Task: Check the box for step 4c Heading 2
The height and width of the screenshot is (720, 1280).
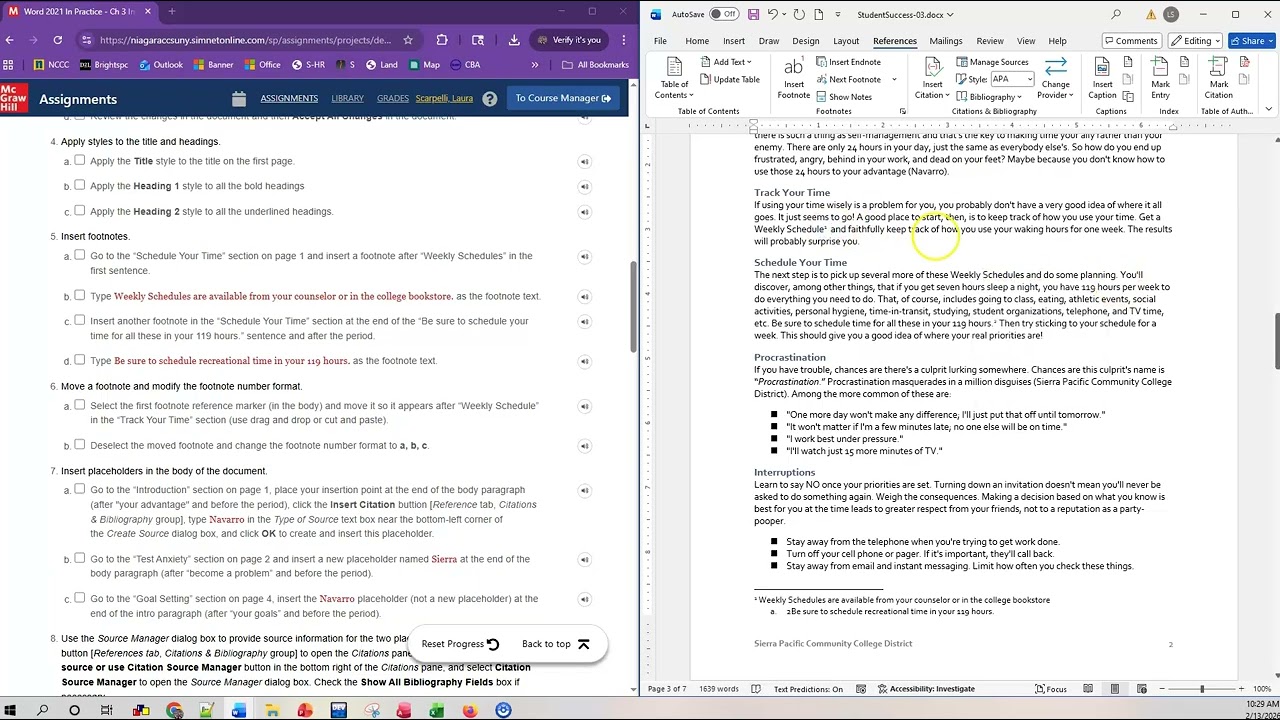Action: [x=80, y=210]
